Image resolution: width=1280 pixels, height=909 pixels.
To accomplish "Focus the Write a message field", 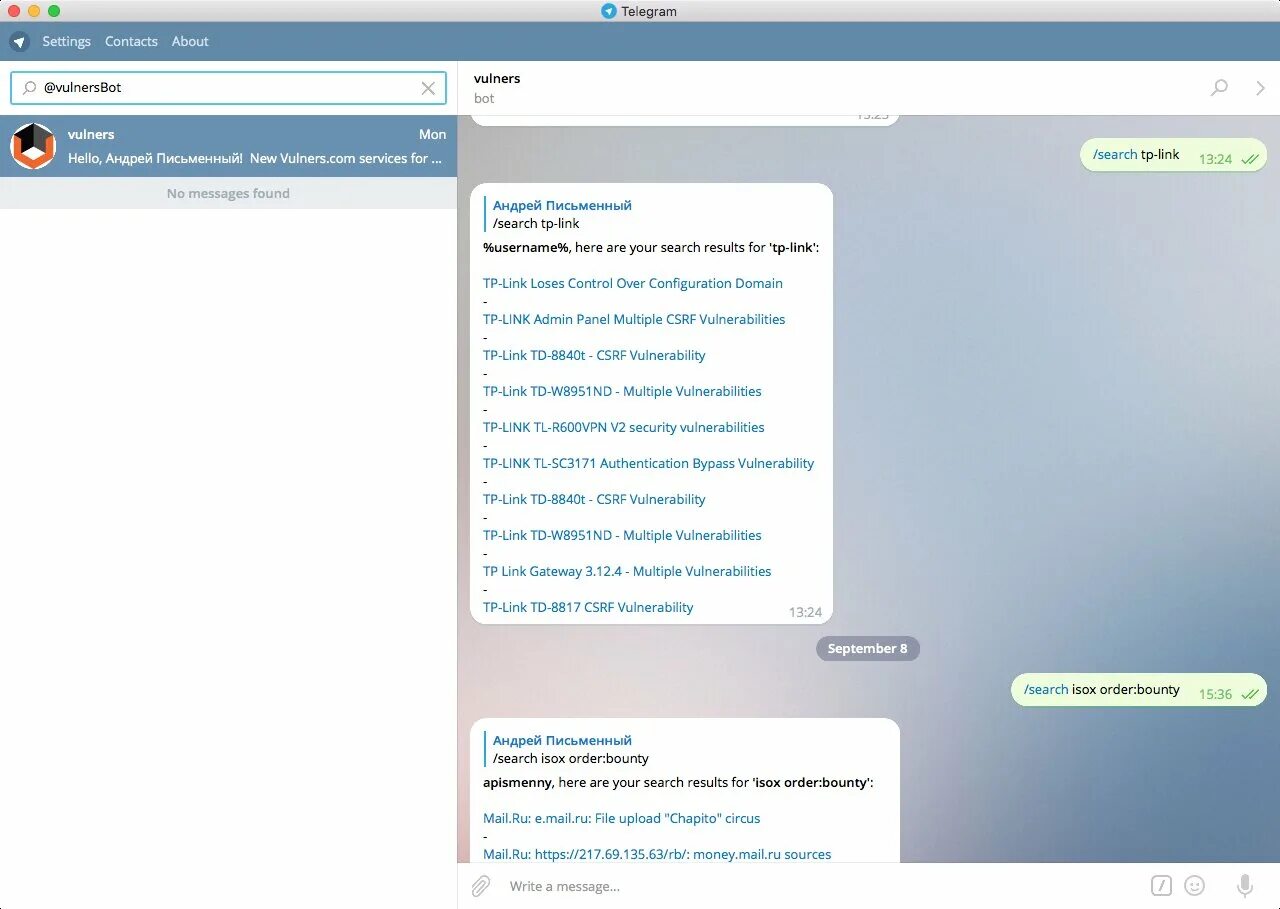I will 820,886.
